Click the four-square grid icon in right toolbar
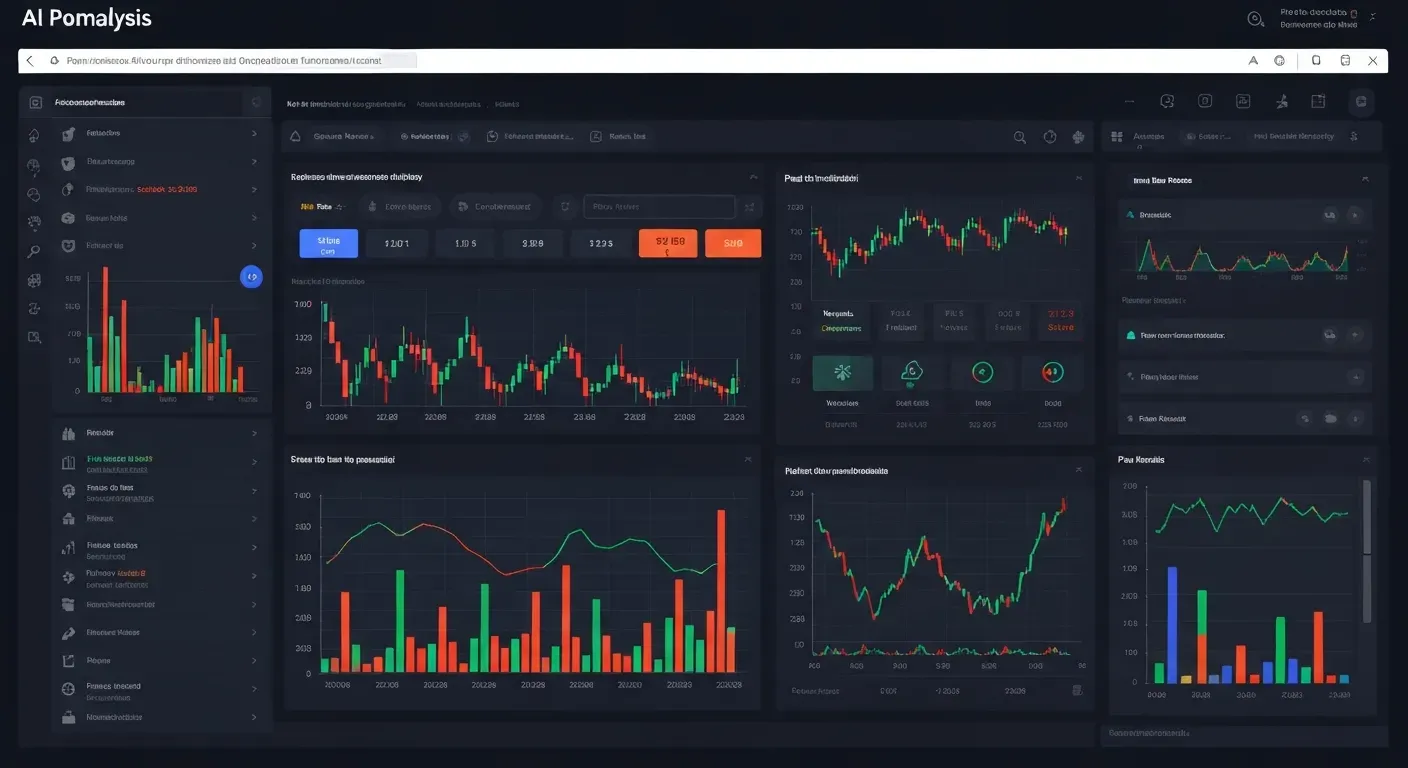Viewport: 1408px width, 768px height. coord(1118,137)
